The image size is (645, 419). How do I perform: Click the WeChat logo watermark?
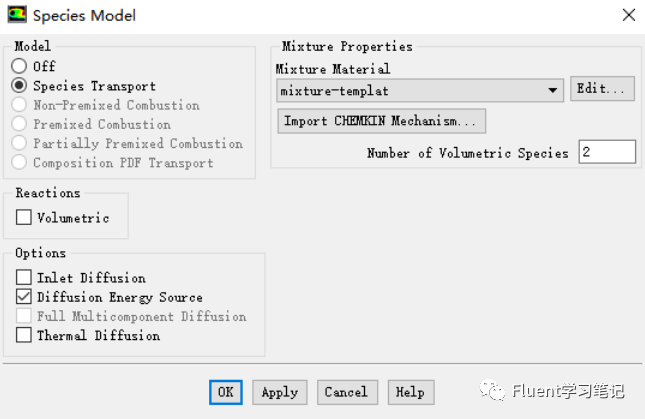click(492, 390)
